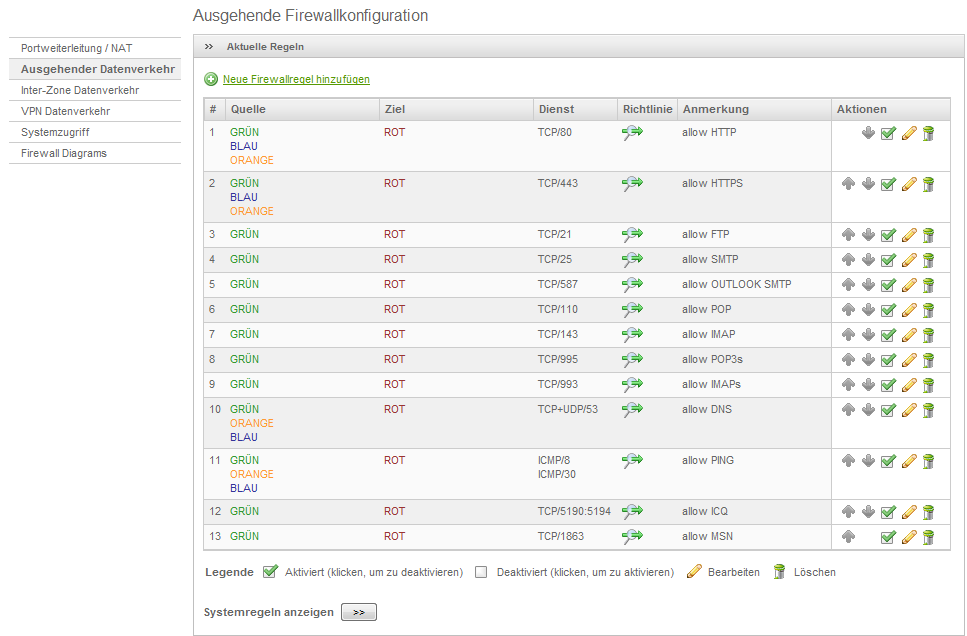This screenshot has width=967, height=636.
Task: Move the allow SMTP rule up
Action: pyautogui.click(x=848, y=260)
